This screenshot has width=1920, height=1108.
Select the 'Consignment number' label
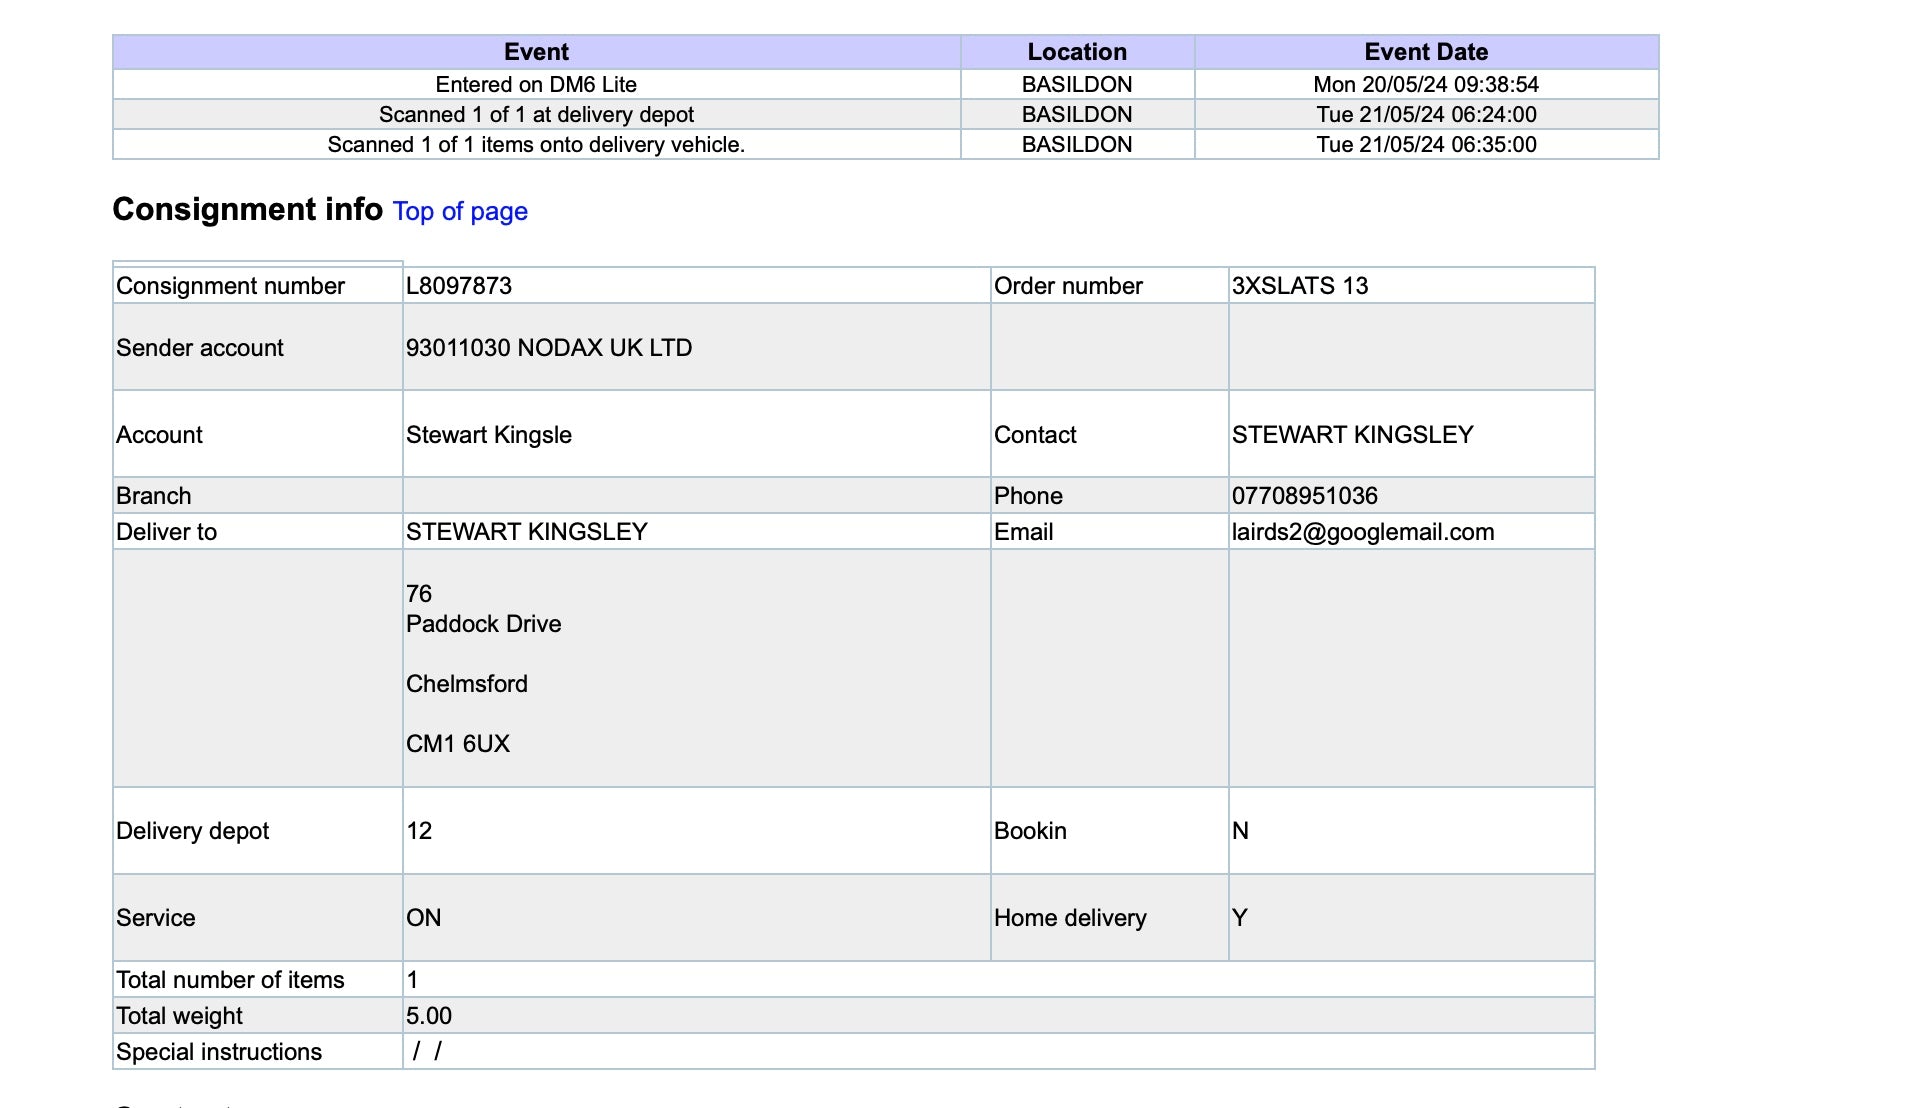[x=230, y=286]
